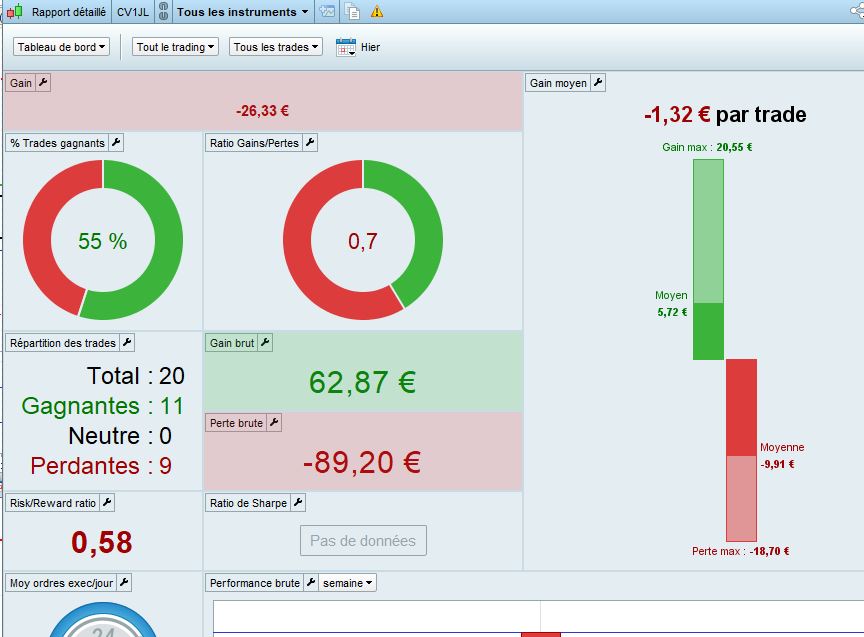This screenshot has width=864, height=637.
Task: Click the wrench icon of Gain moyen
Action: (x=598, y=83)
